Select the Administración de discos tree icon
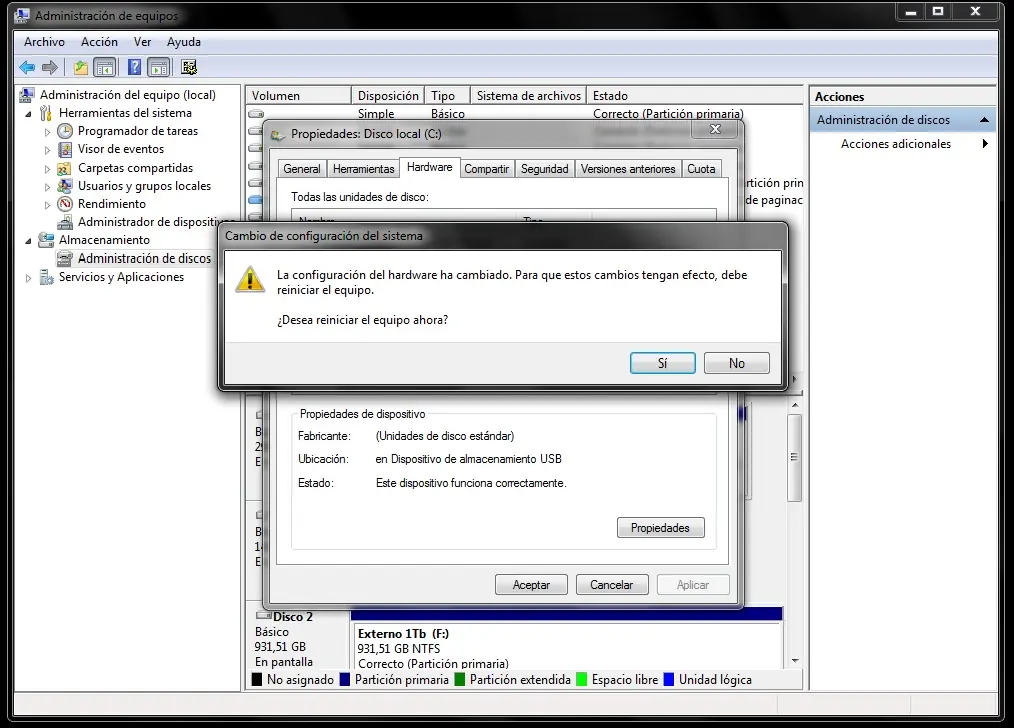Viewport: 1014px width, 728px height. [x=65, y=259]
